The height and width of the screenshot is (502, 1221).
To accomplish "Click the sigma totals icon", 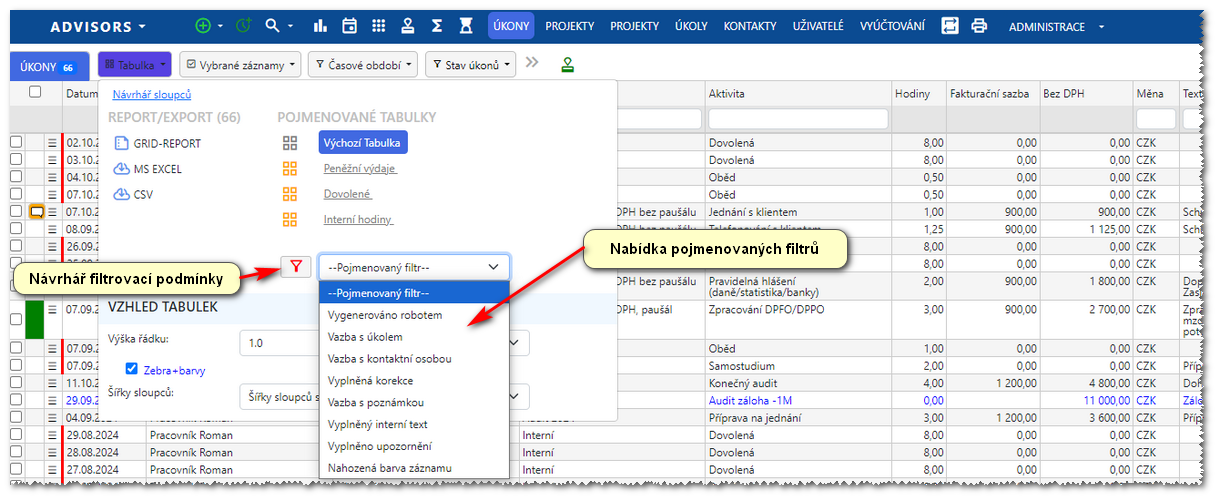I will 436,26.
